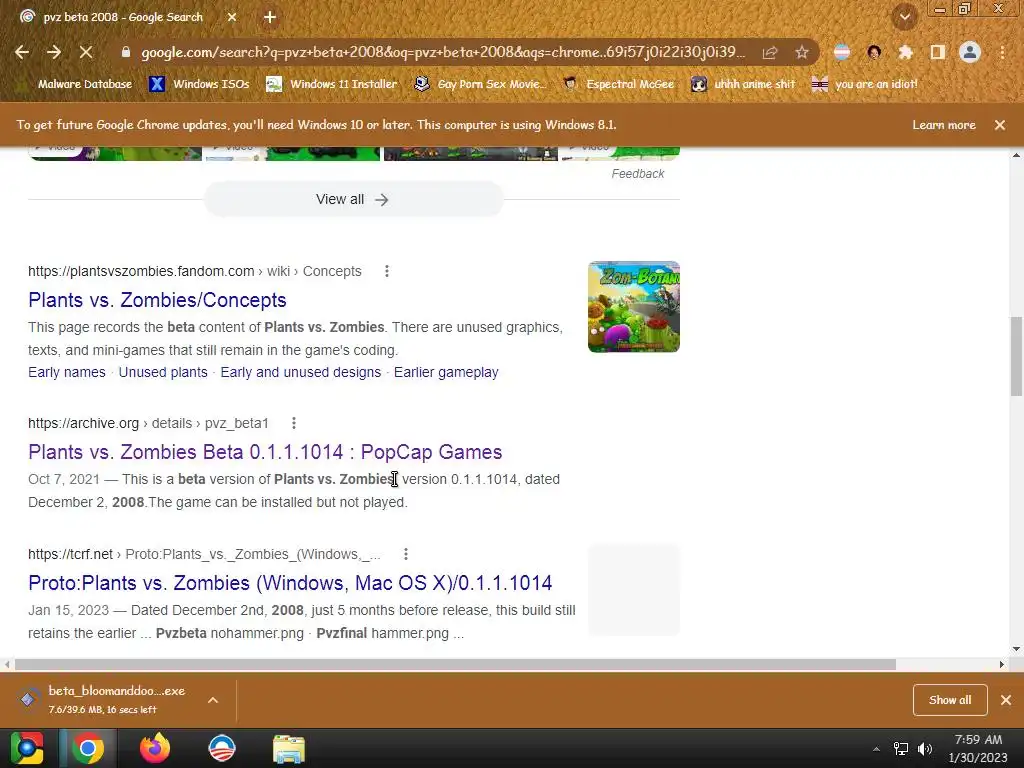Close the downloads bar

point(1006,699)
